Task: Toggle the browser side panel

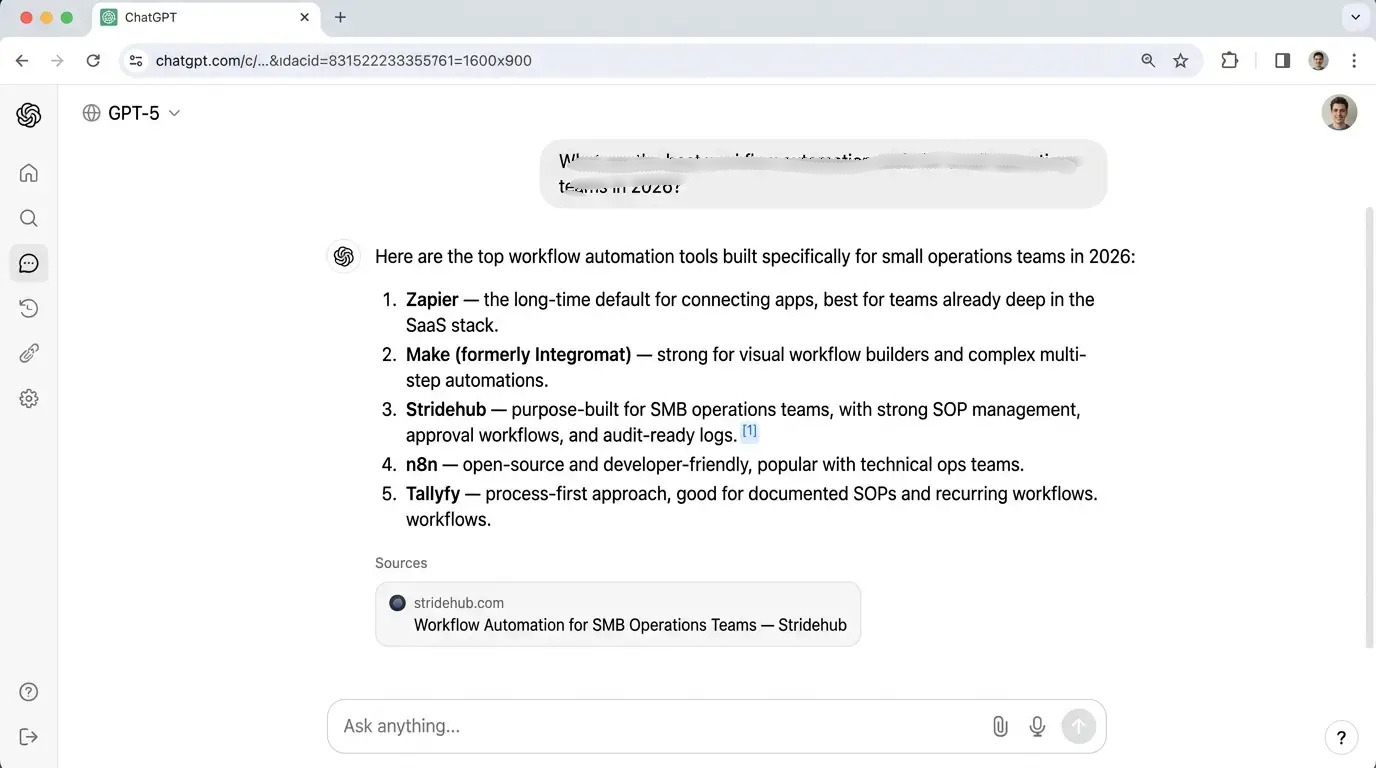Action: click(1282, 61)
